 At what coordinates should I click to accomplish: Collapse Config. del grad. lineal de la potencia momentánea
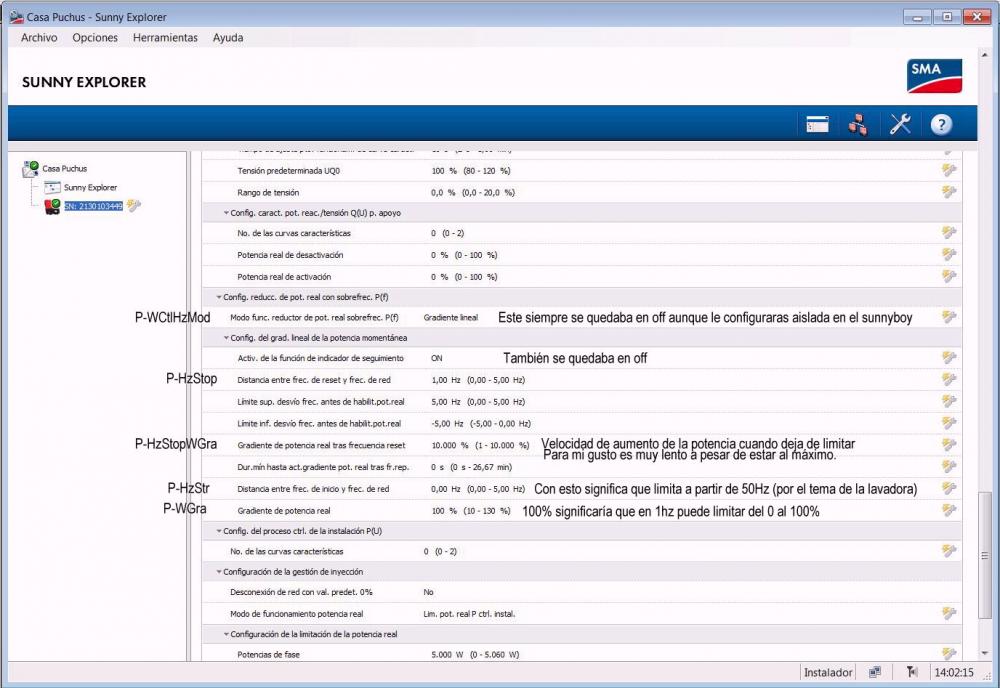226,338
